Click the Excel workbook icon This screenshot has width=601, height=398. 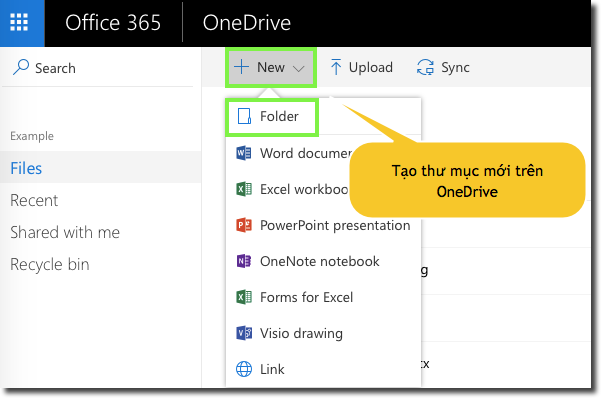pos(244,189)
